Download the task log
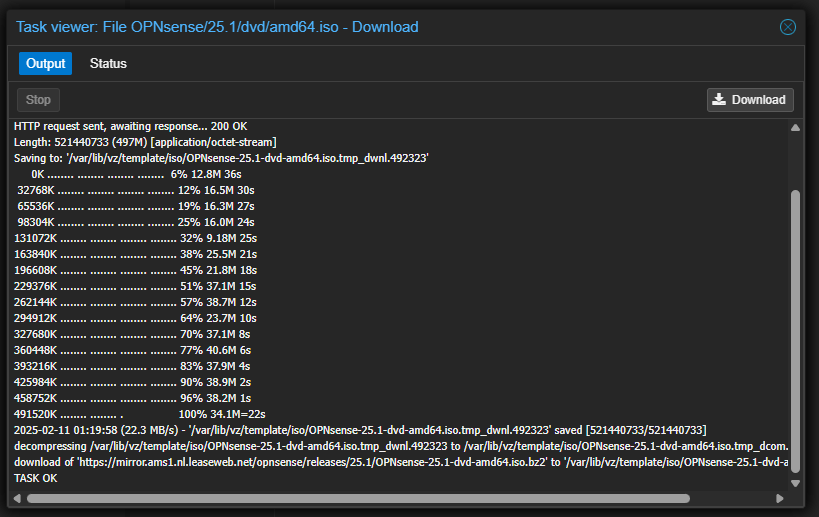 750,100
